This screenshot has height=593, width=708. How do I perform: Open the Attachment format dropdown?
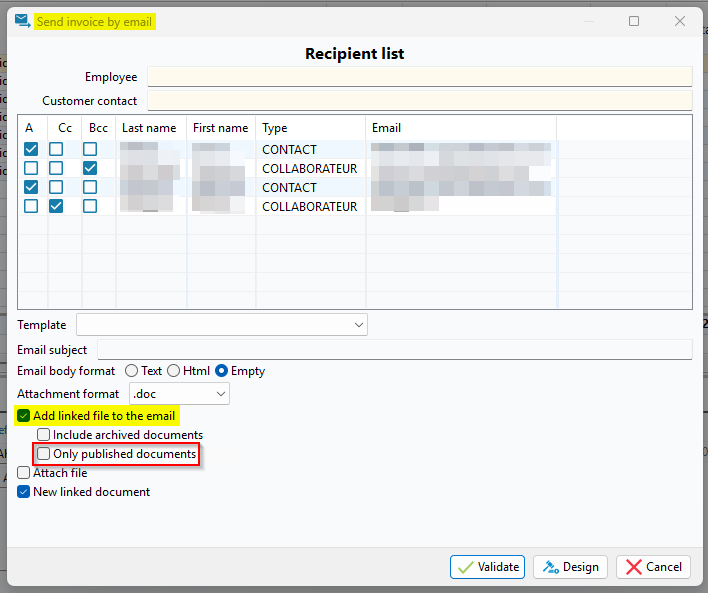click(x=219, y=395)
